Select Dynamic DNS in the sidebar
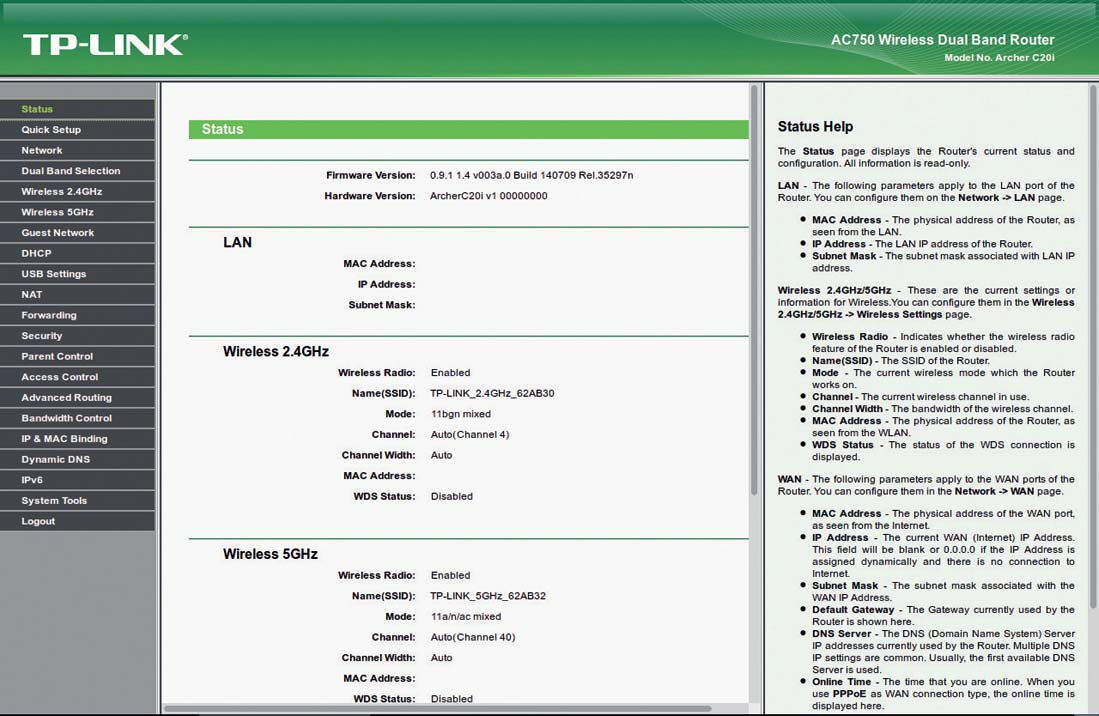 point(77,460)
